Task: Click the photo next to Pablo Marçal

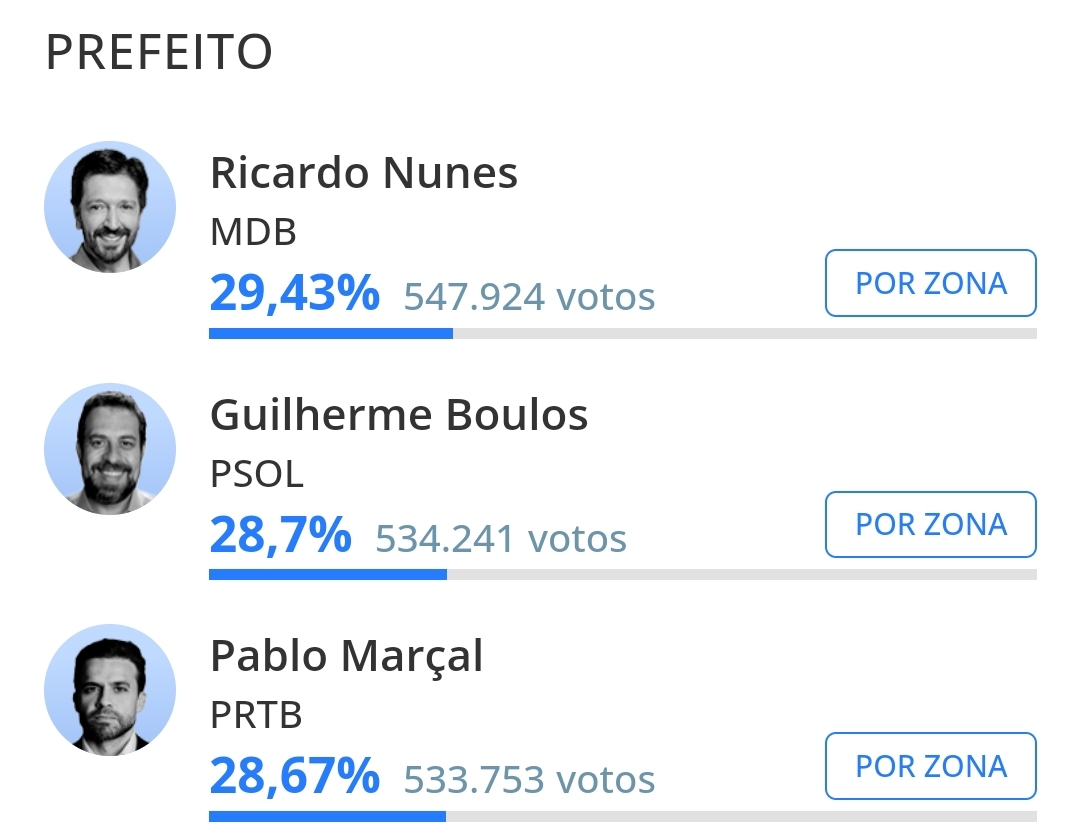Action: coord(110,690)
